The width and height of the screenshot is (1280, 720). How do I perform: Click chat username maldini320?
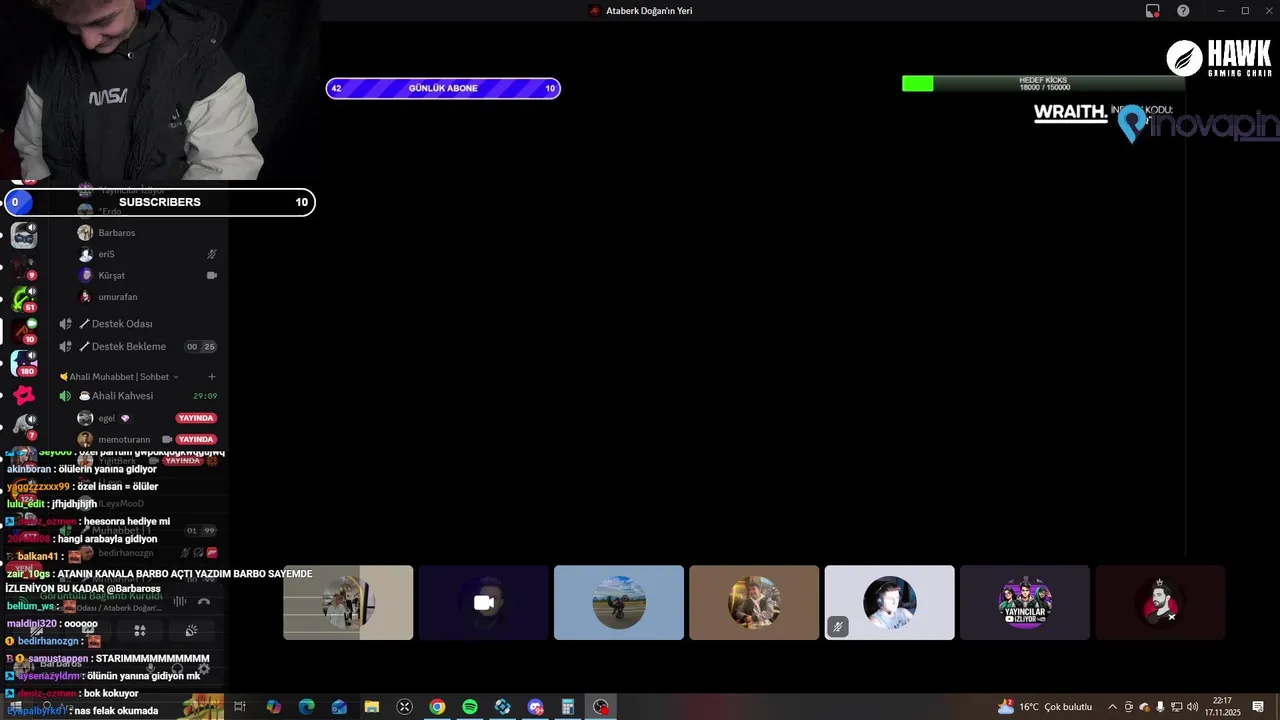(x=31, y=623)
